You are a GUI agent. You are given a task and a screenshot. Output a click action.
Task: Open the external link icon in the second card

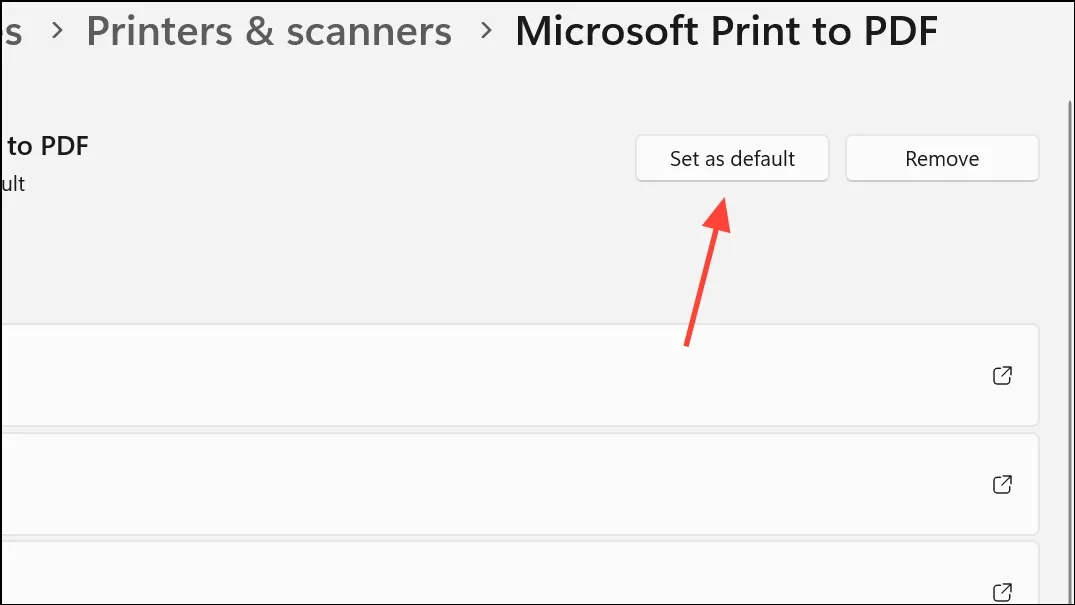tap(1002, 484)
